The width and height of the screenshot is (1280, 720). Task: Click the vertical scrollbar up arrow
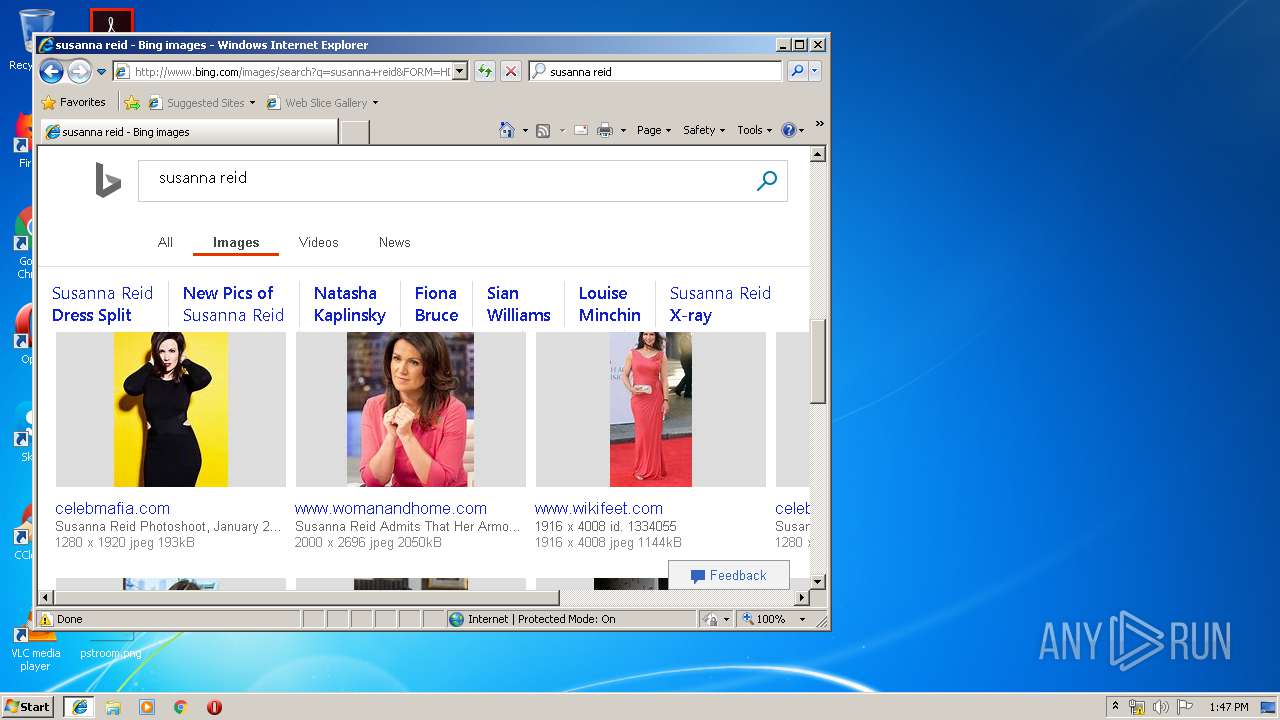[x=817, y=155]
